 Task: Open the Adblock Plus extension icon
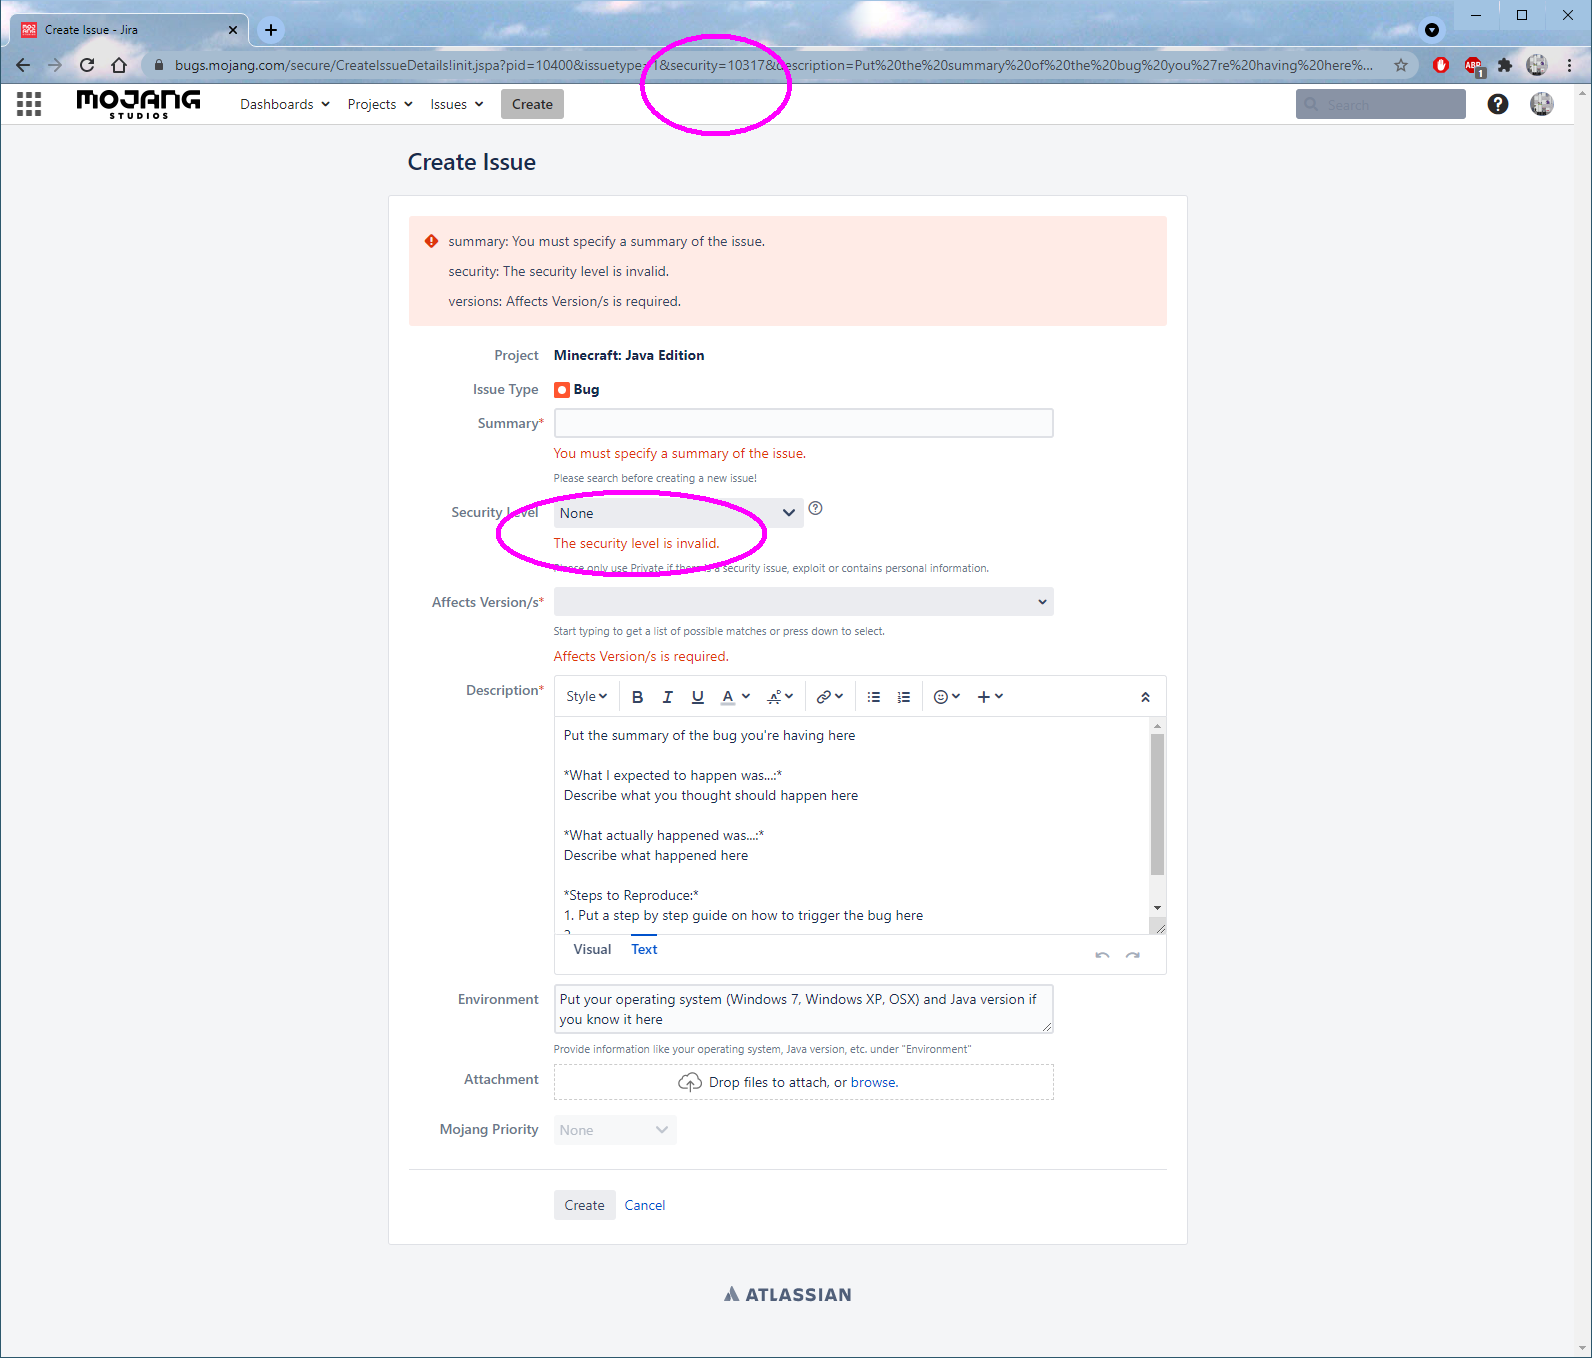tap(1473, 65)
